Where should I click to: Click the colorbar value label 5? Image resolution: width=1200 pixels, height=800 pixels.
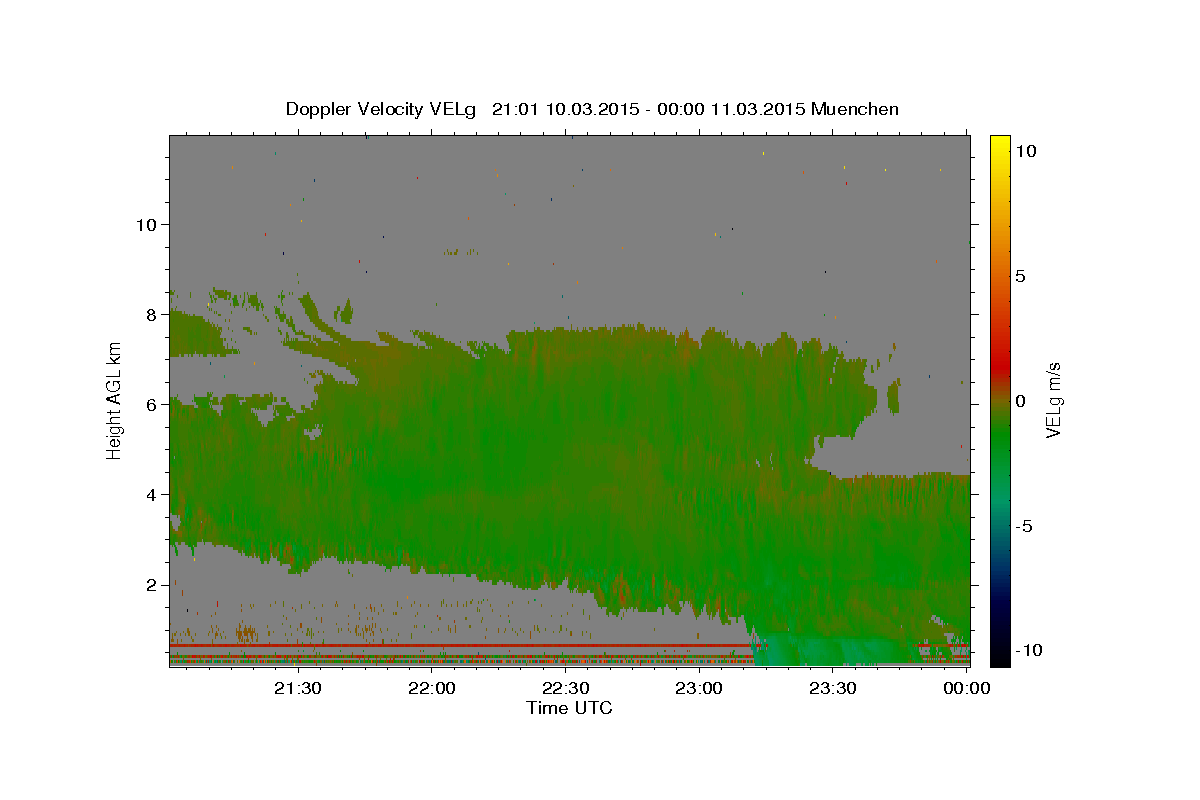(1021, 276)
